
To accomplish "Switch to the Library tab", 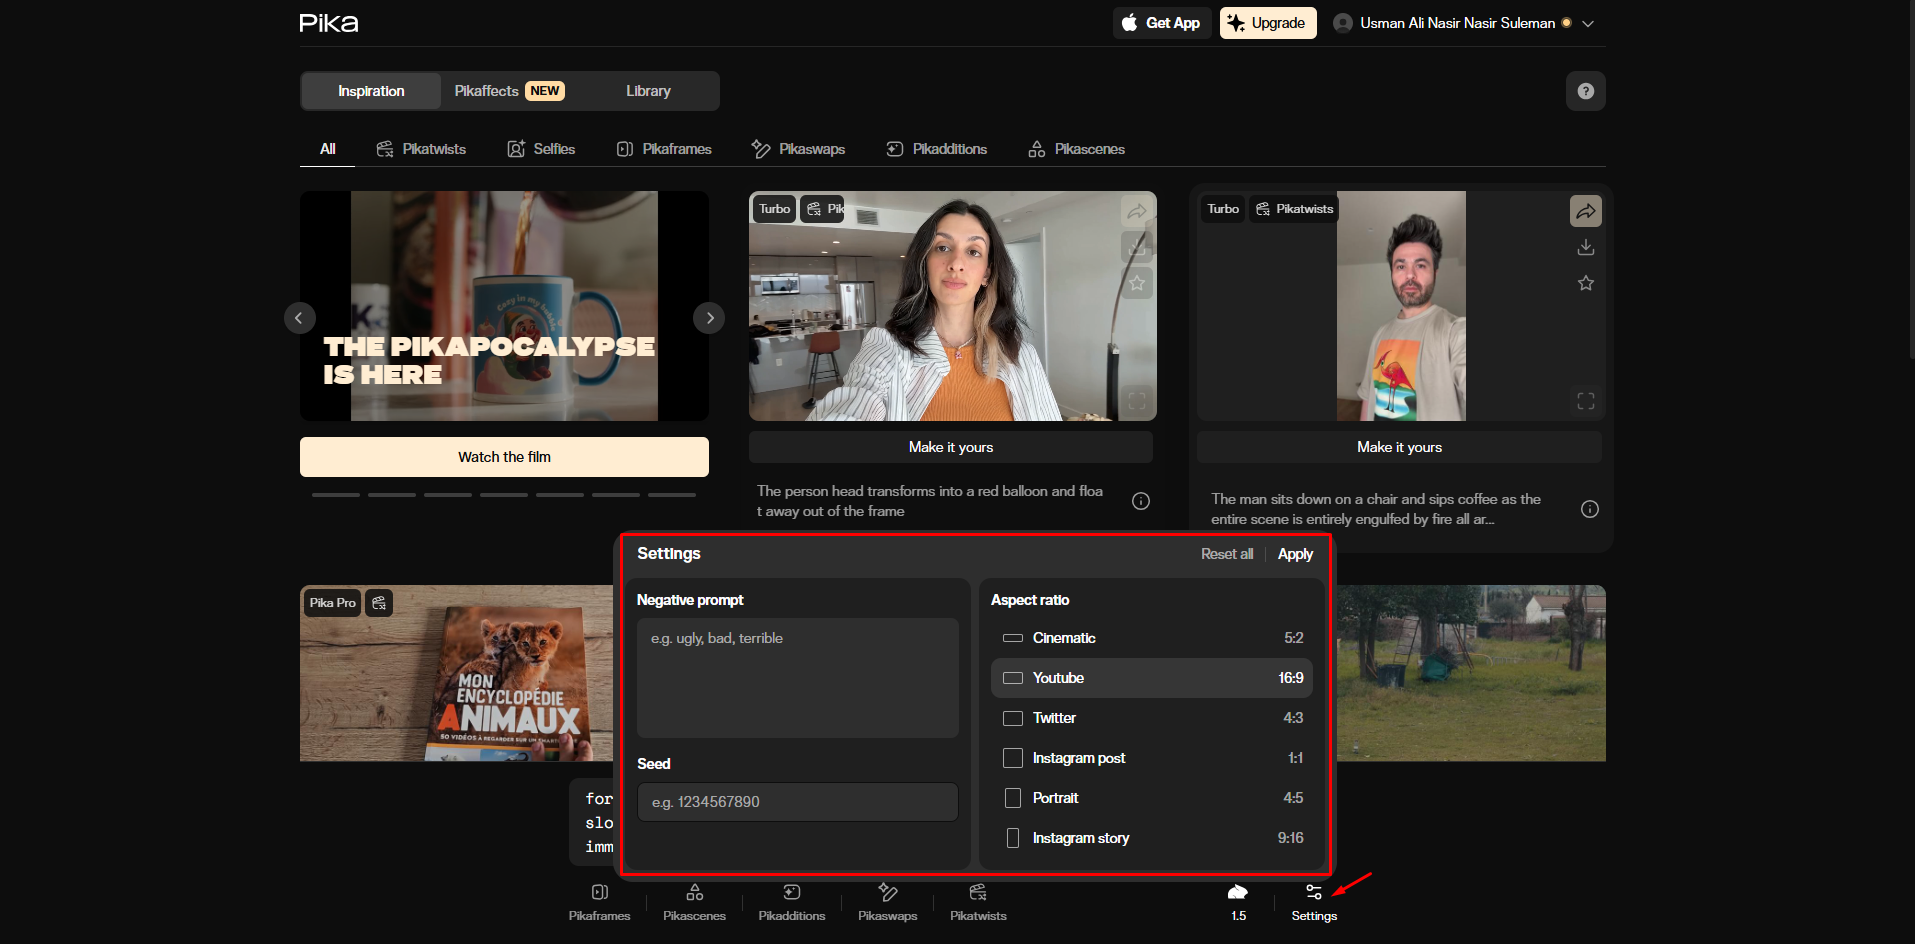I will (647, 90).
